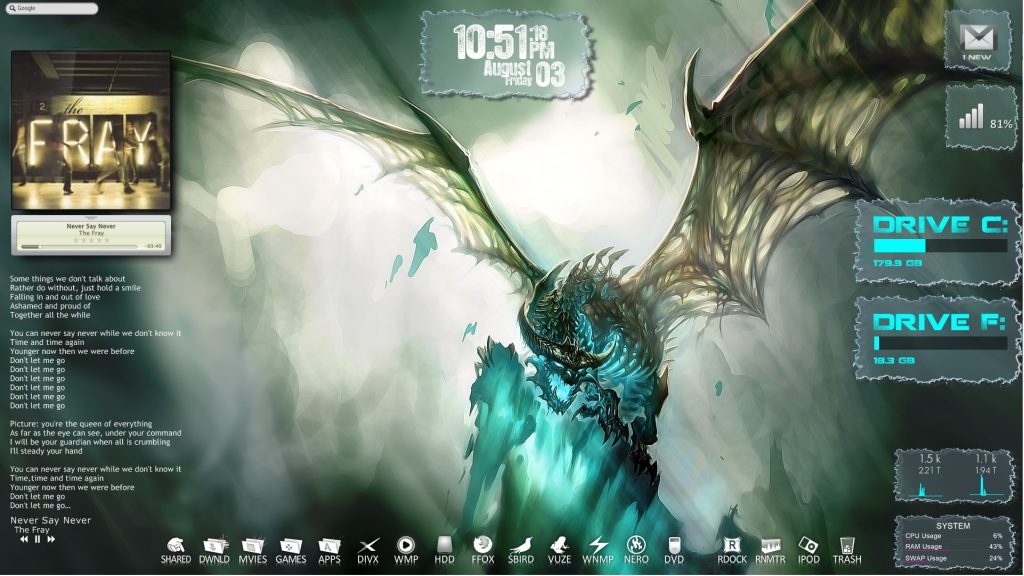The width and height of the screenshot is (1024, 576).
Task: Pause the playing song
Action: (37, 539)
